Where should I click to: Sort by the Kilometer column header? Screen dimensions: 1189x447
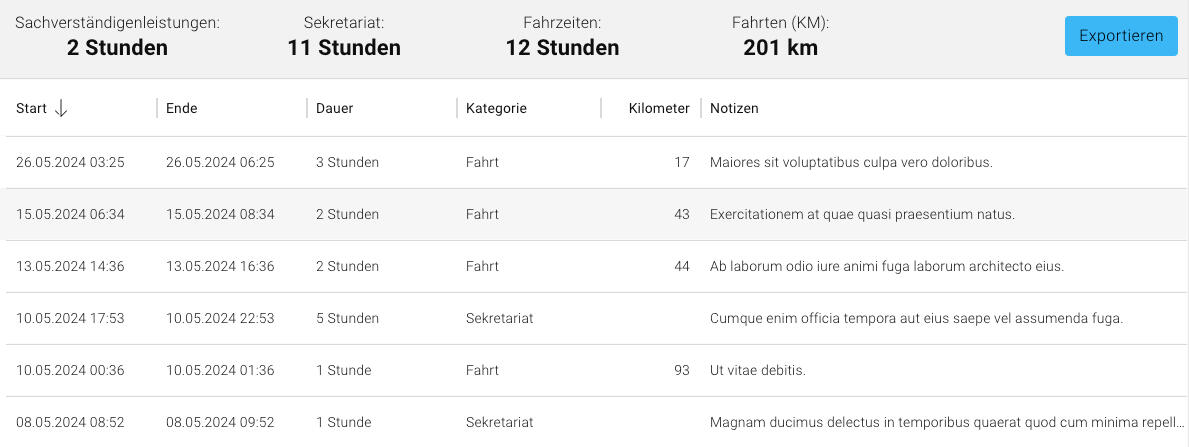point(658,108)
